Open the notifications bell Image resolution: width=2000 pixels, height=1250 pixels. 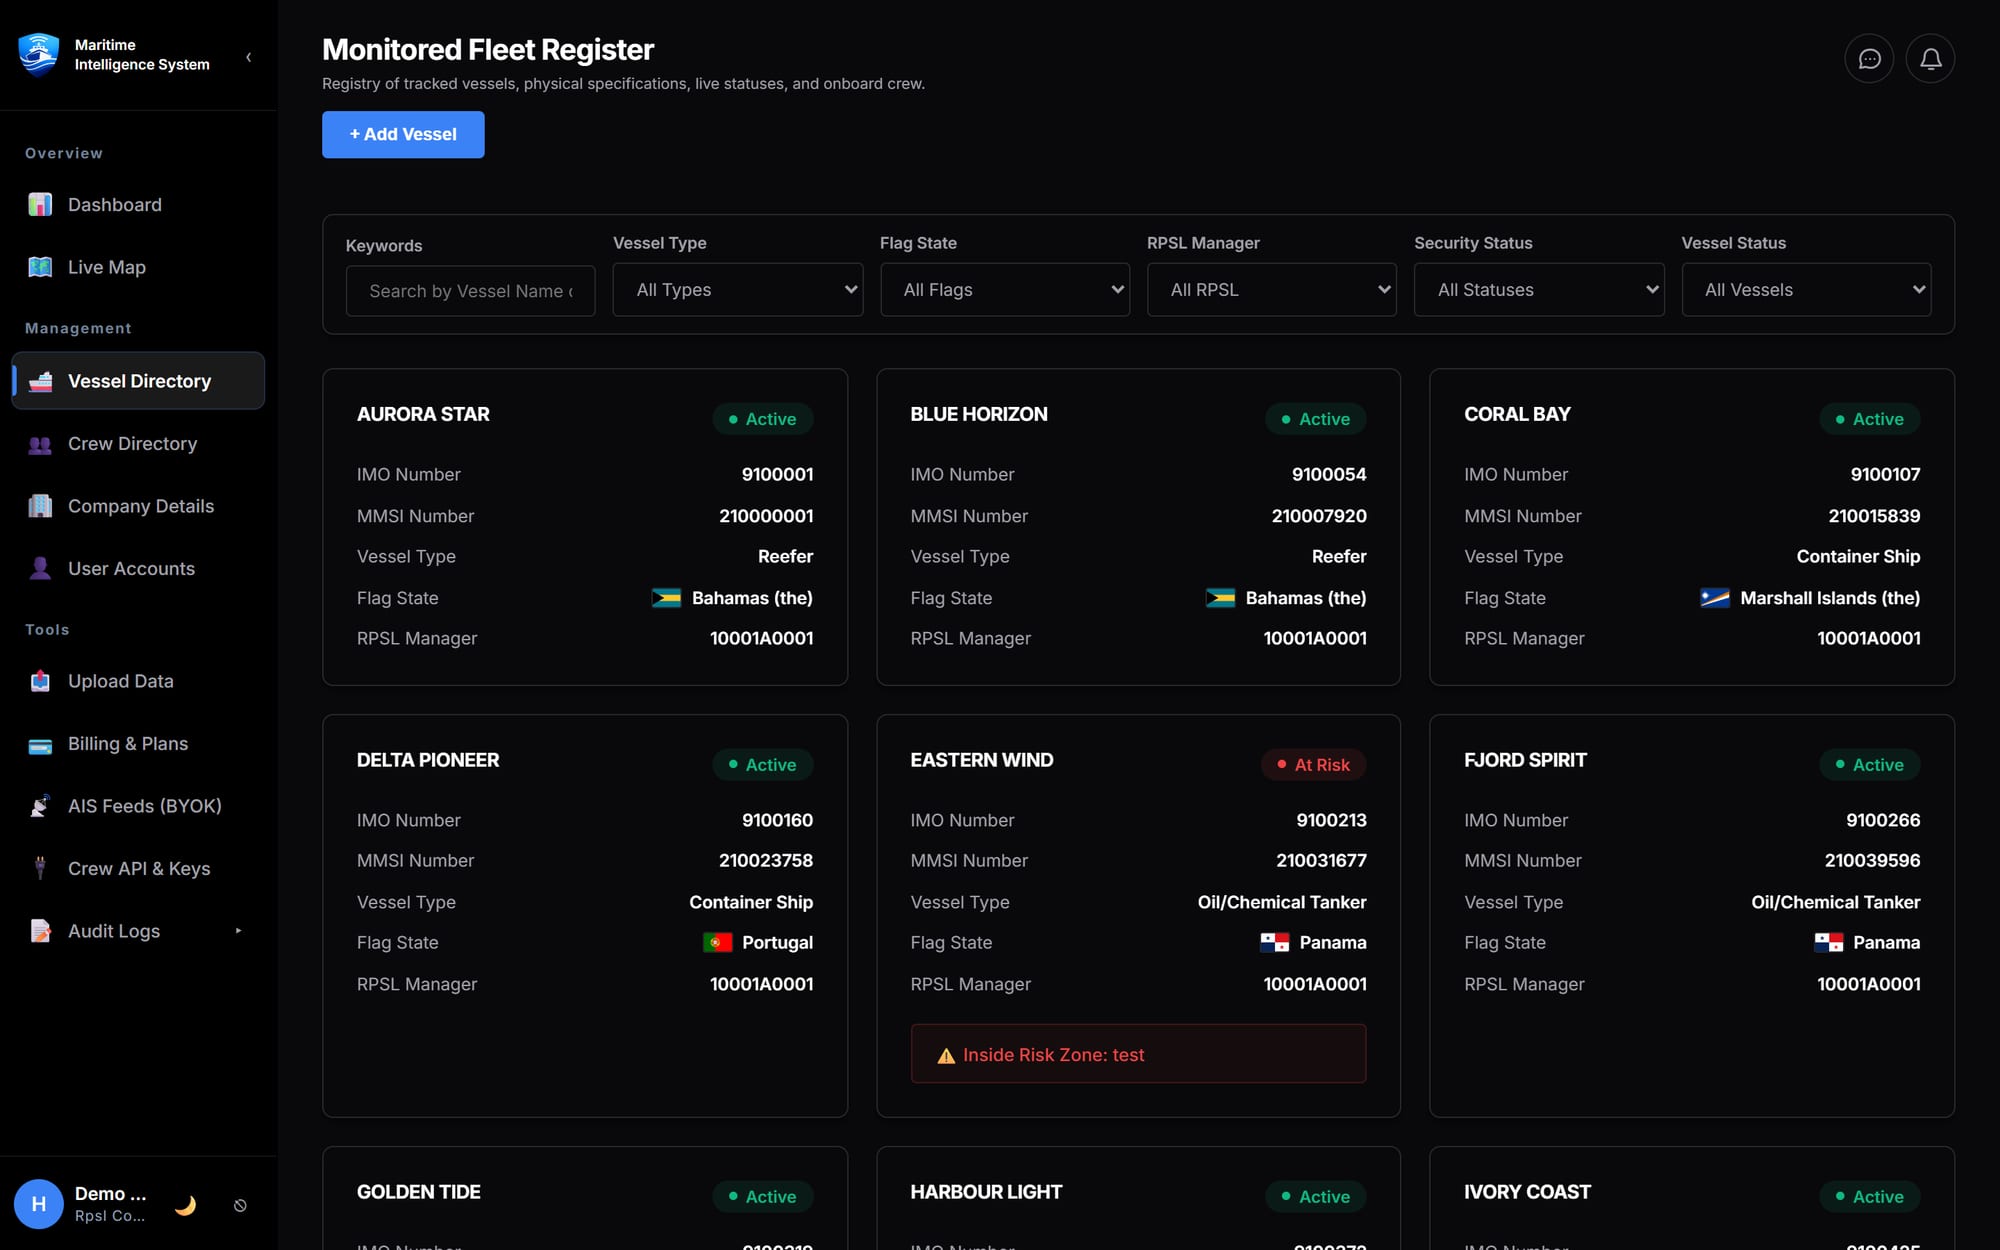(1930, 59)
